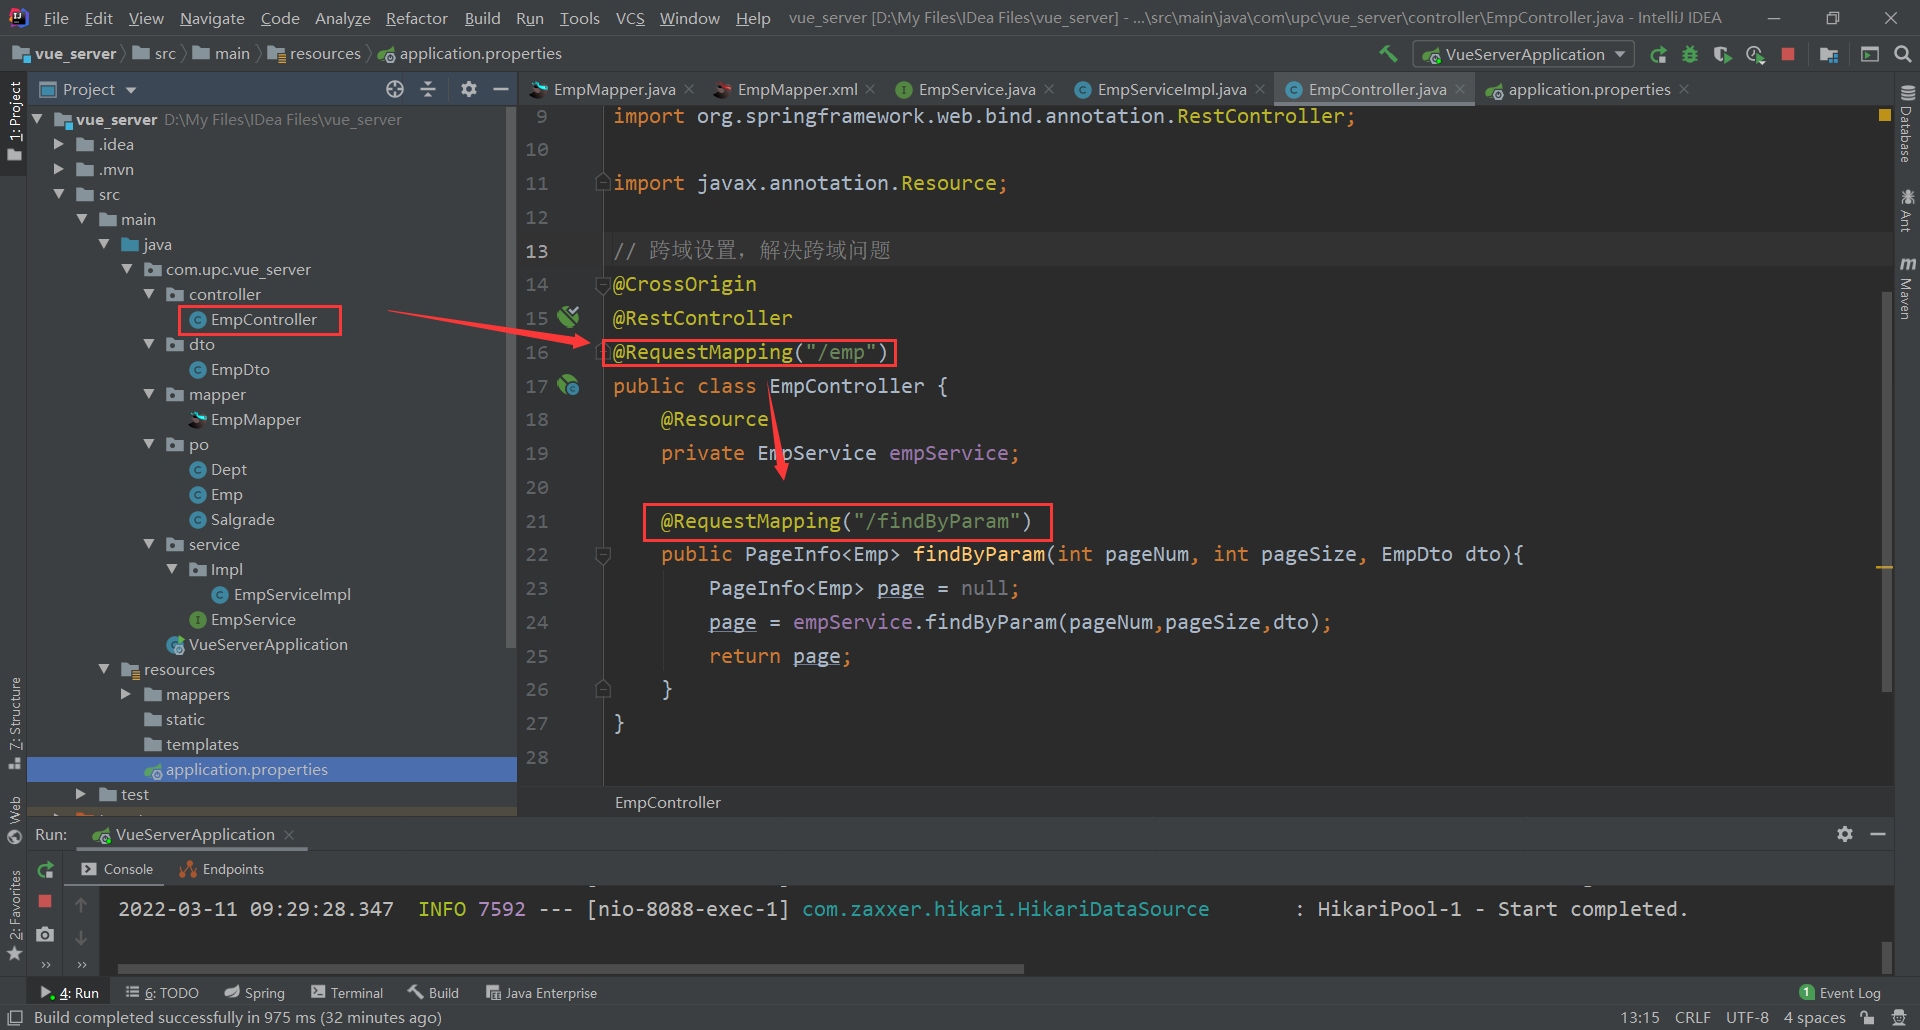Open Project Structure icon
The width and height of the screenshot is (1920, 1030).
[1829, 54]
